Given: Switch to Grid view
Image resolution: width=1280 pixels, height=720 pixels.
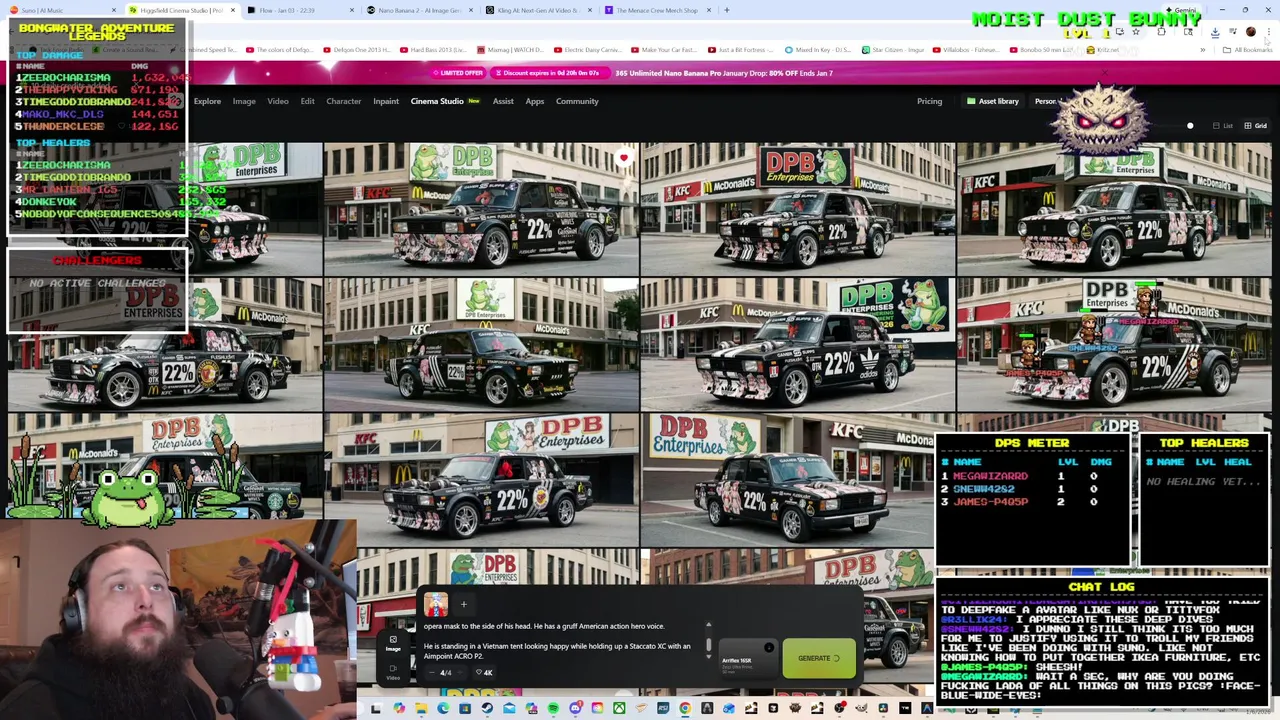Looking at the screenshot, I should point(1255,126).
